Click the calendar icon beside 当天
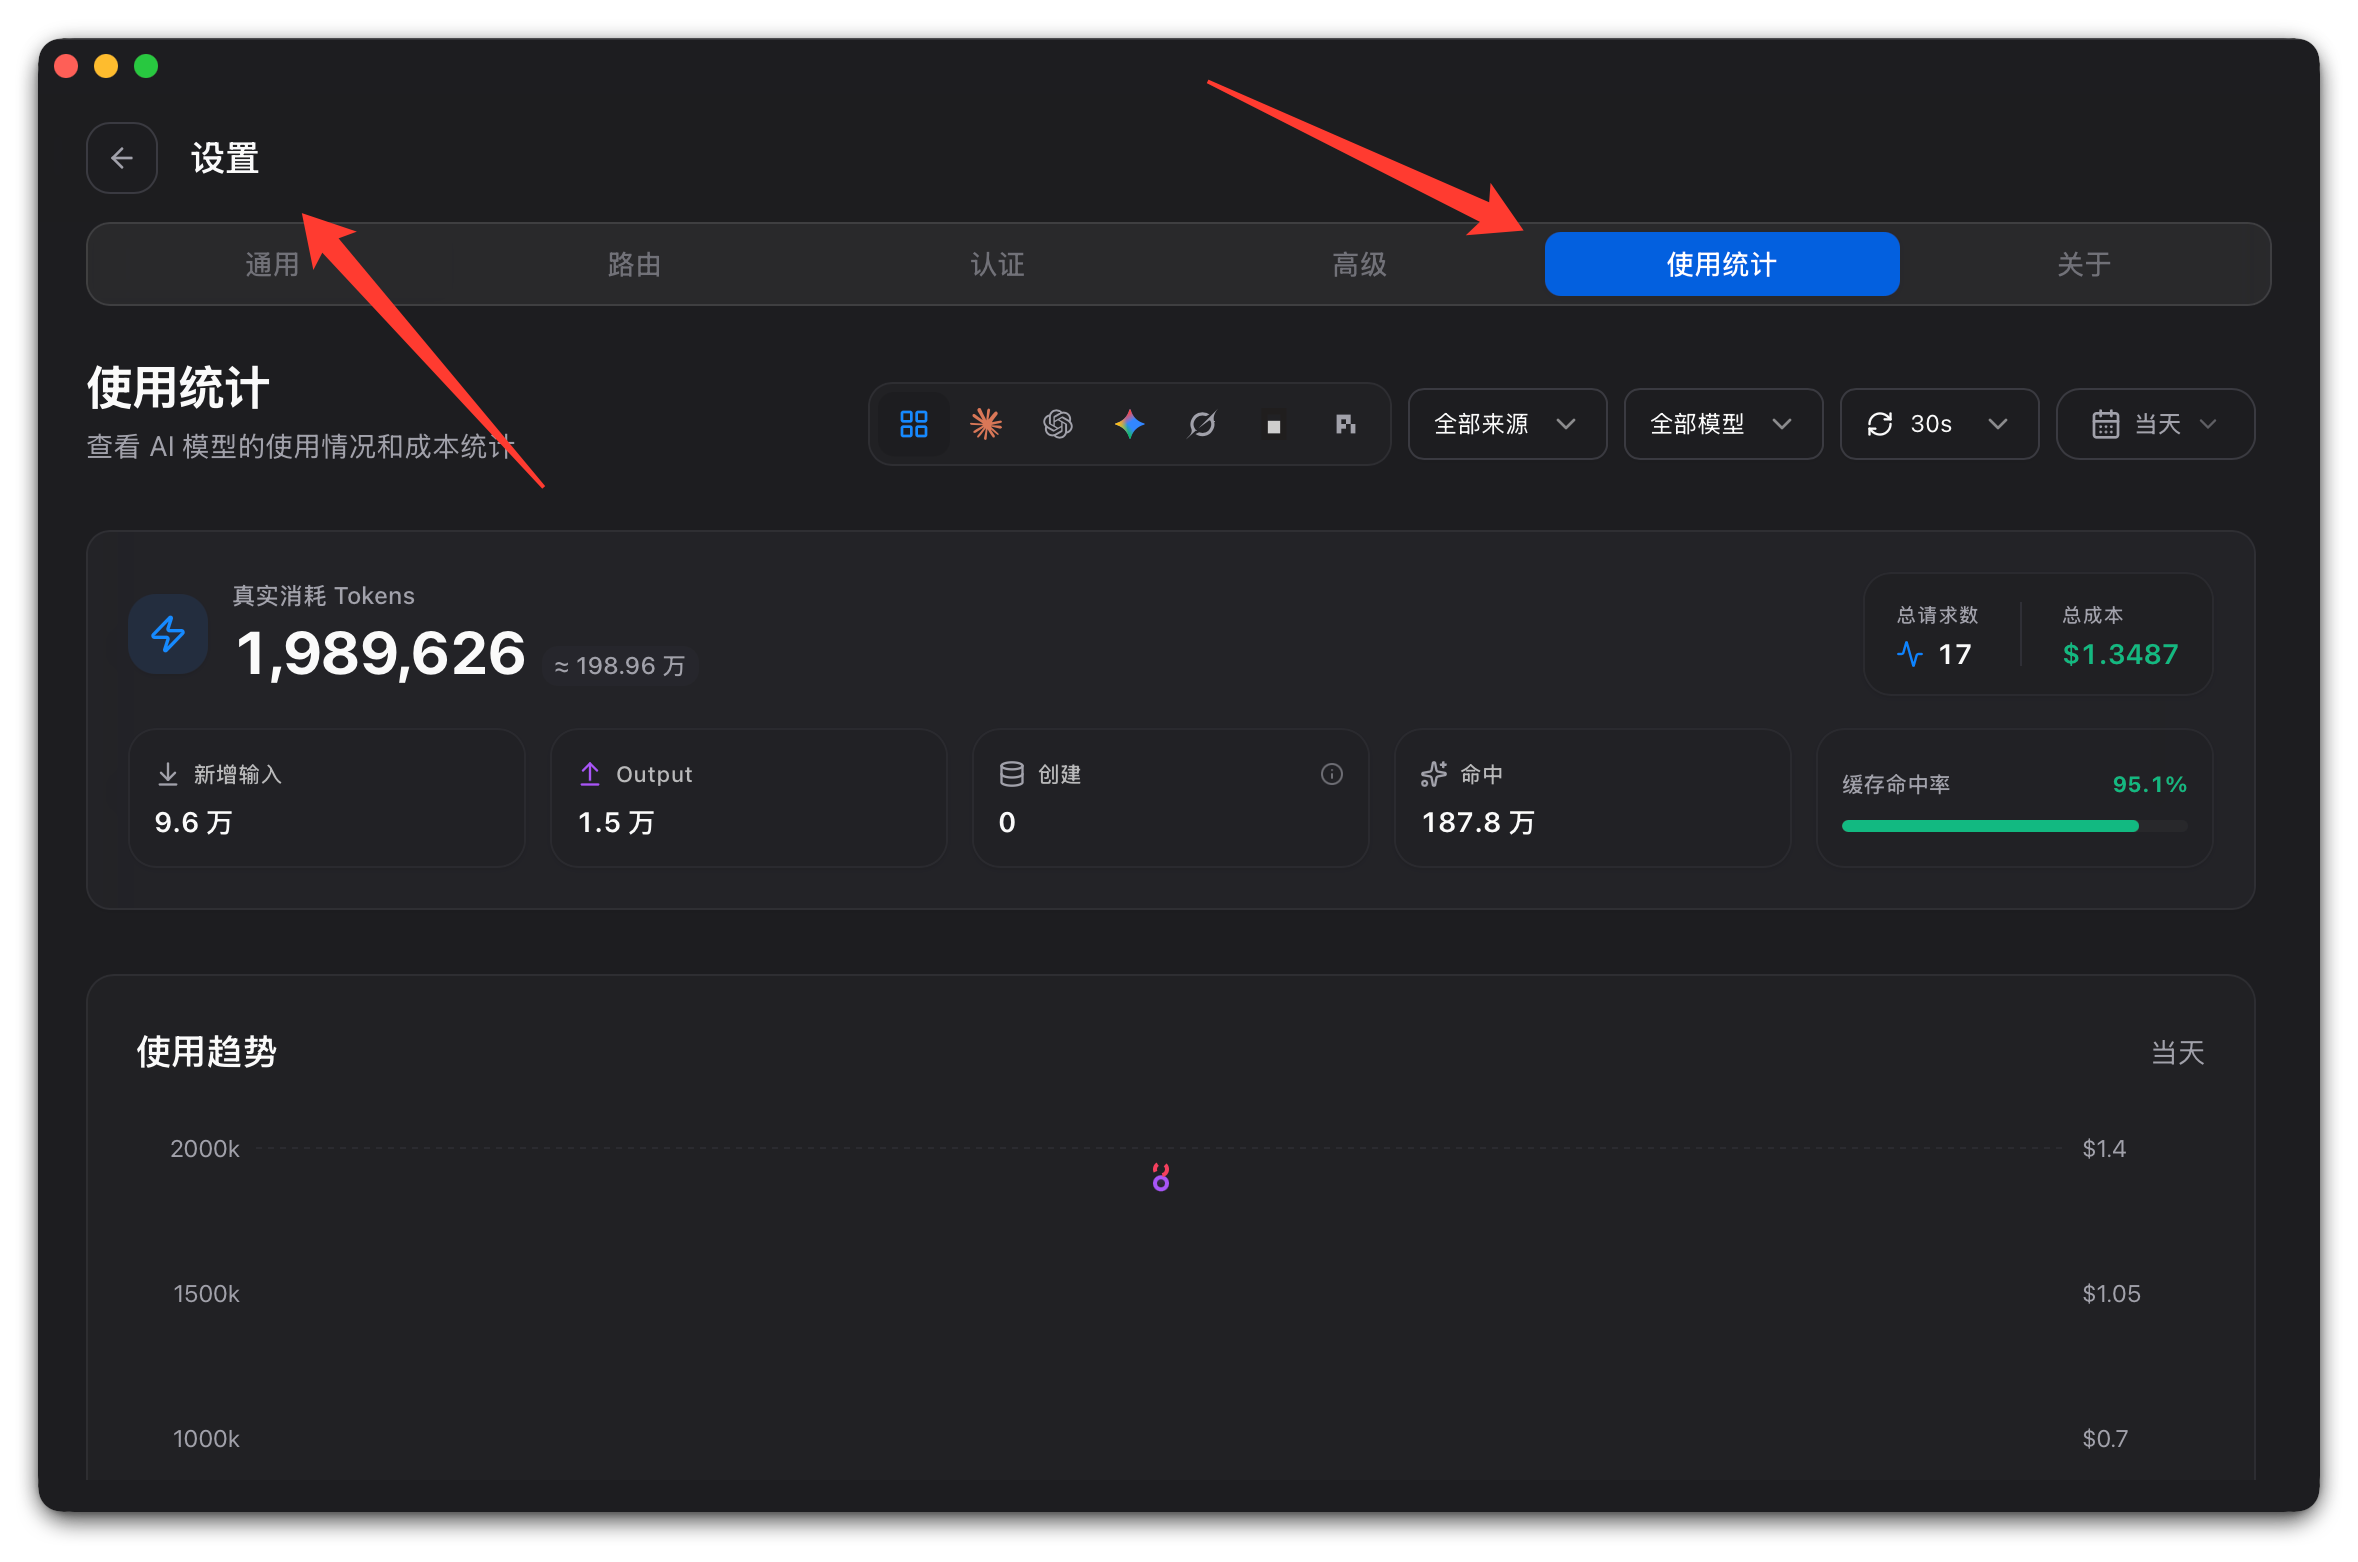 pos(2105,424)
